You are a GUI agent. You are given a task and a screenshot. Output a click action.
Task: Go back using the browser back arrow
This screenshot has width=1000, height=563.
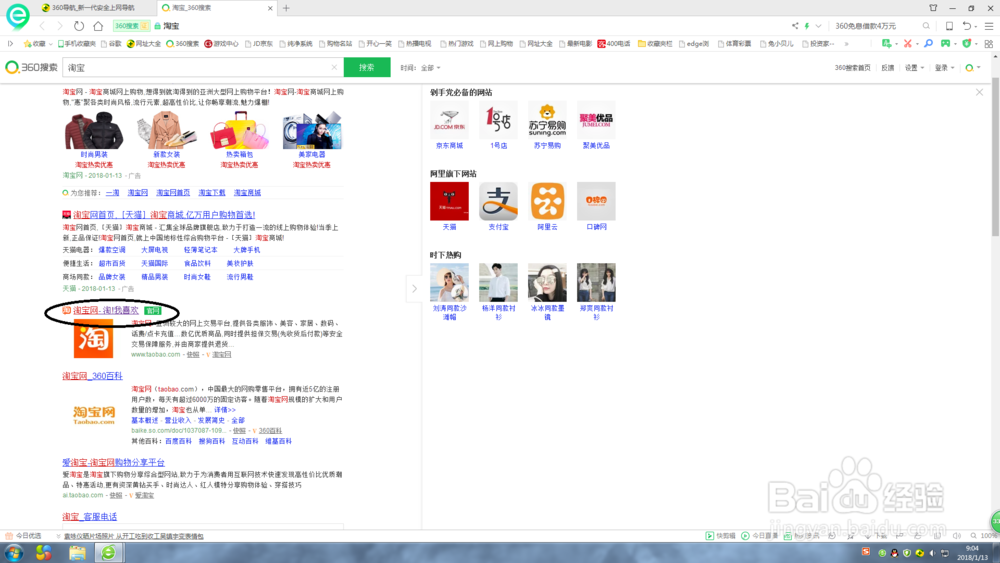pos(42,26)
